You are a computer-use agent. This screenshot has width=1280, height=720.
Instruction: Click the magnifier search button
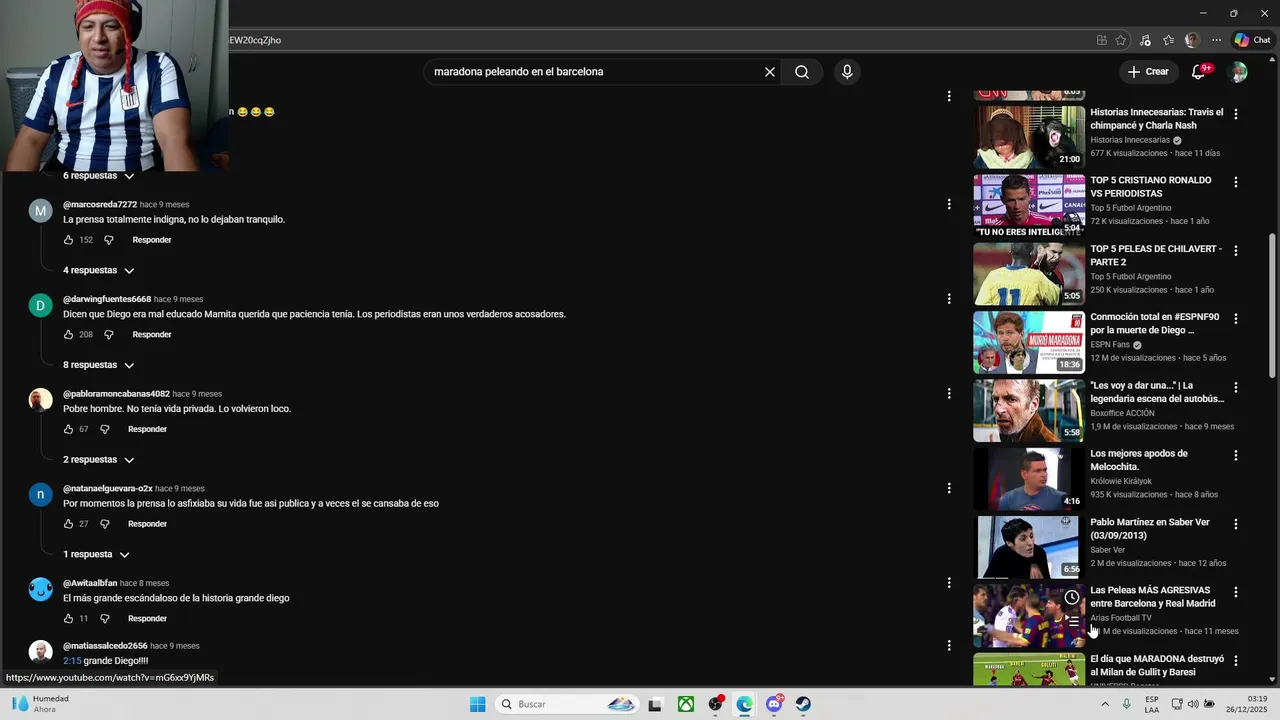point(802,72)
